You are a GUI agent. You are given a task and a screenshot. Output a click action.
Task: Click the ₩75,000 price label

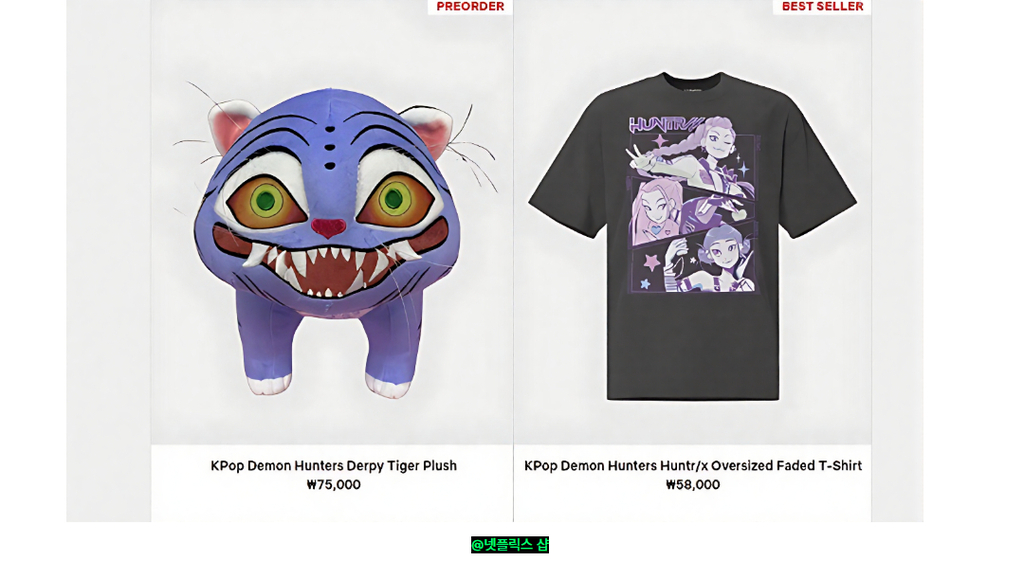click(333, 484)
